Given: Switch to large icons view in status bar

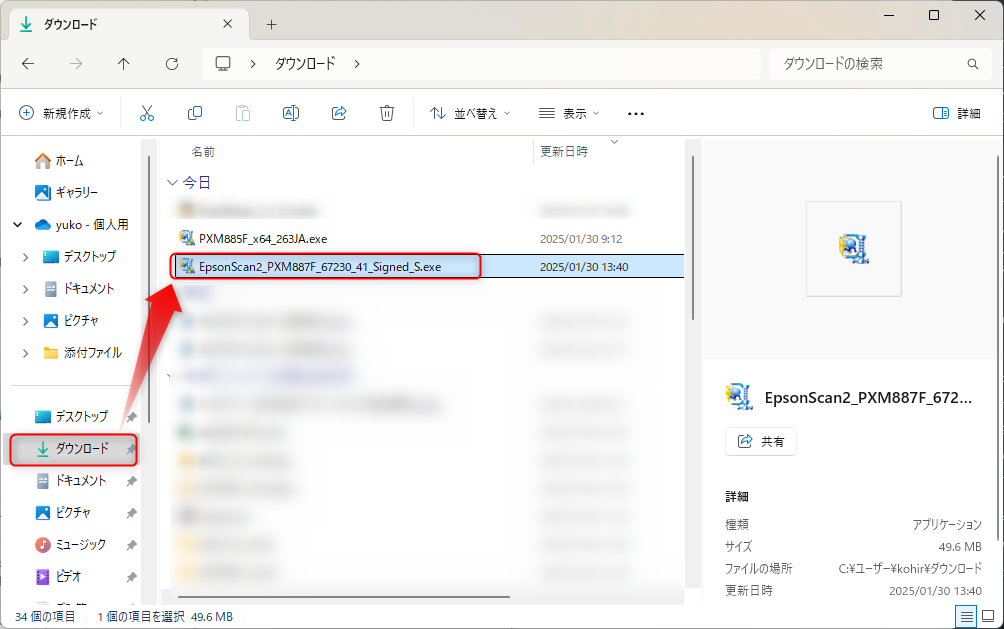Looking at the screenshot, I should point(988,617).
